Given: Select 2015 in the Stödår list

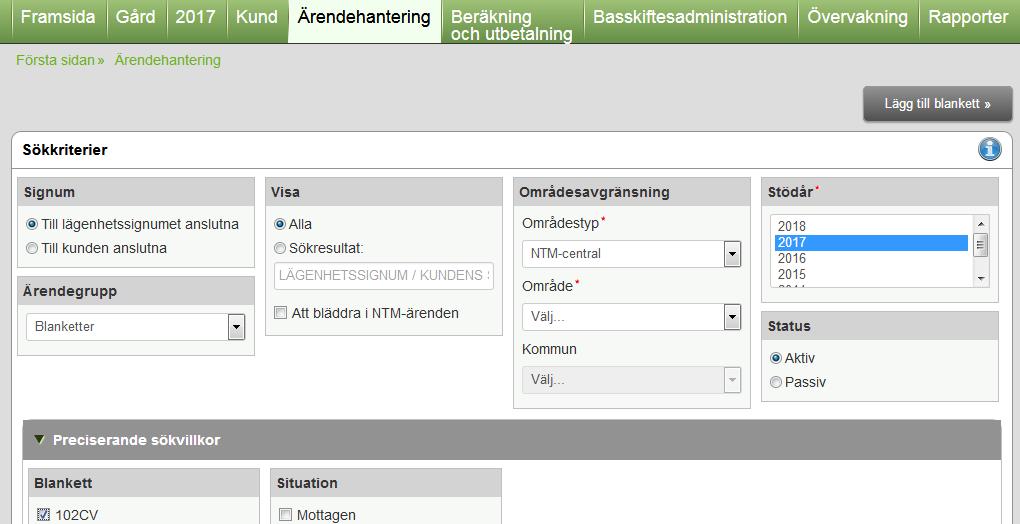Looking at the screenshot, I should click(871, 274).
